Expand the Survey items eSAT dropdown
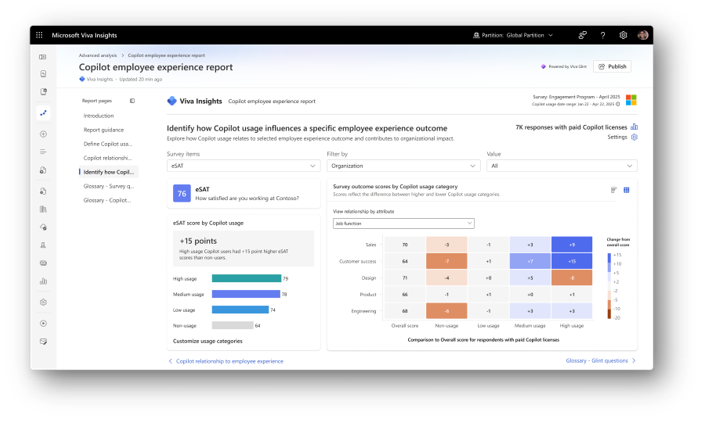The image size is (704, 425). [x=243, y=166]
